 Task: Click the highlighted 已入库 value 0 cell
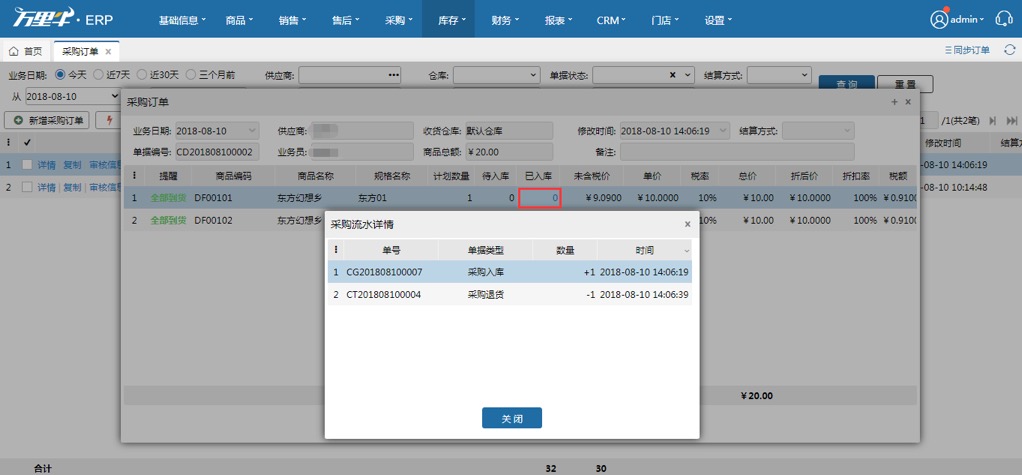click(540, 197)
